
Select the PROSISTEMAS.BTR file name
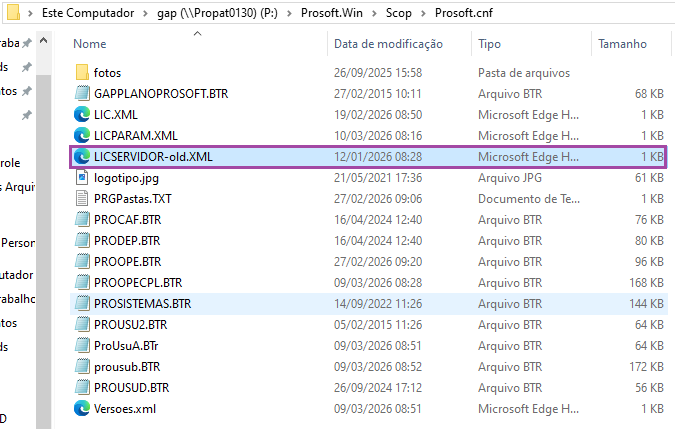pyautogui.click(x=142, y=304)
